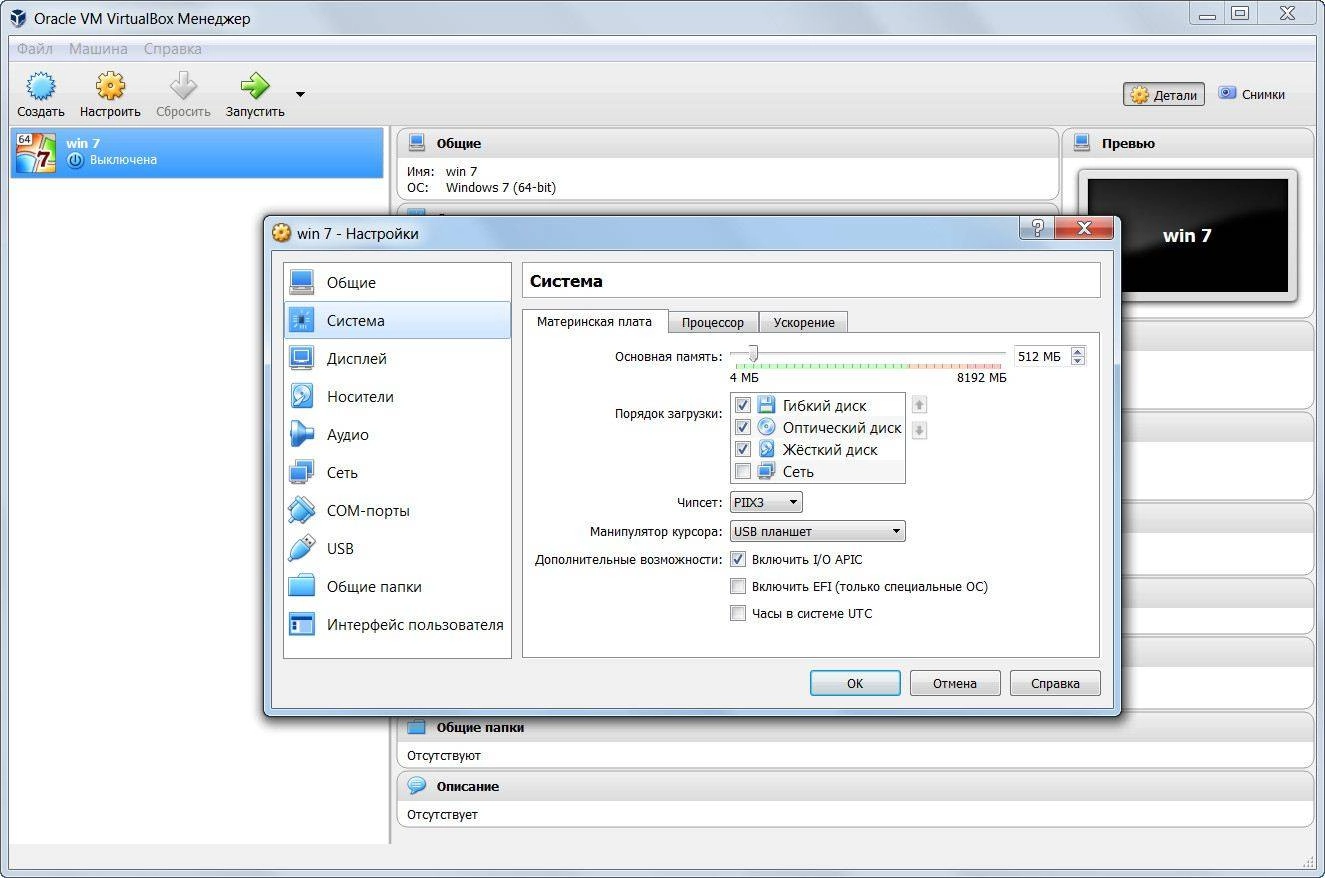The height and width of the screenshot is (878, 1325).
Task: Click the Основная память slider handle
Action: click(x=752, y=354)
